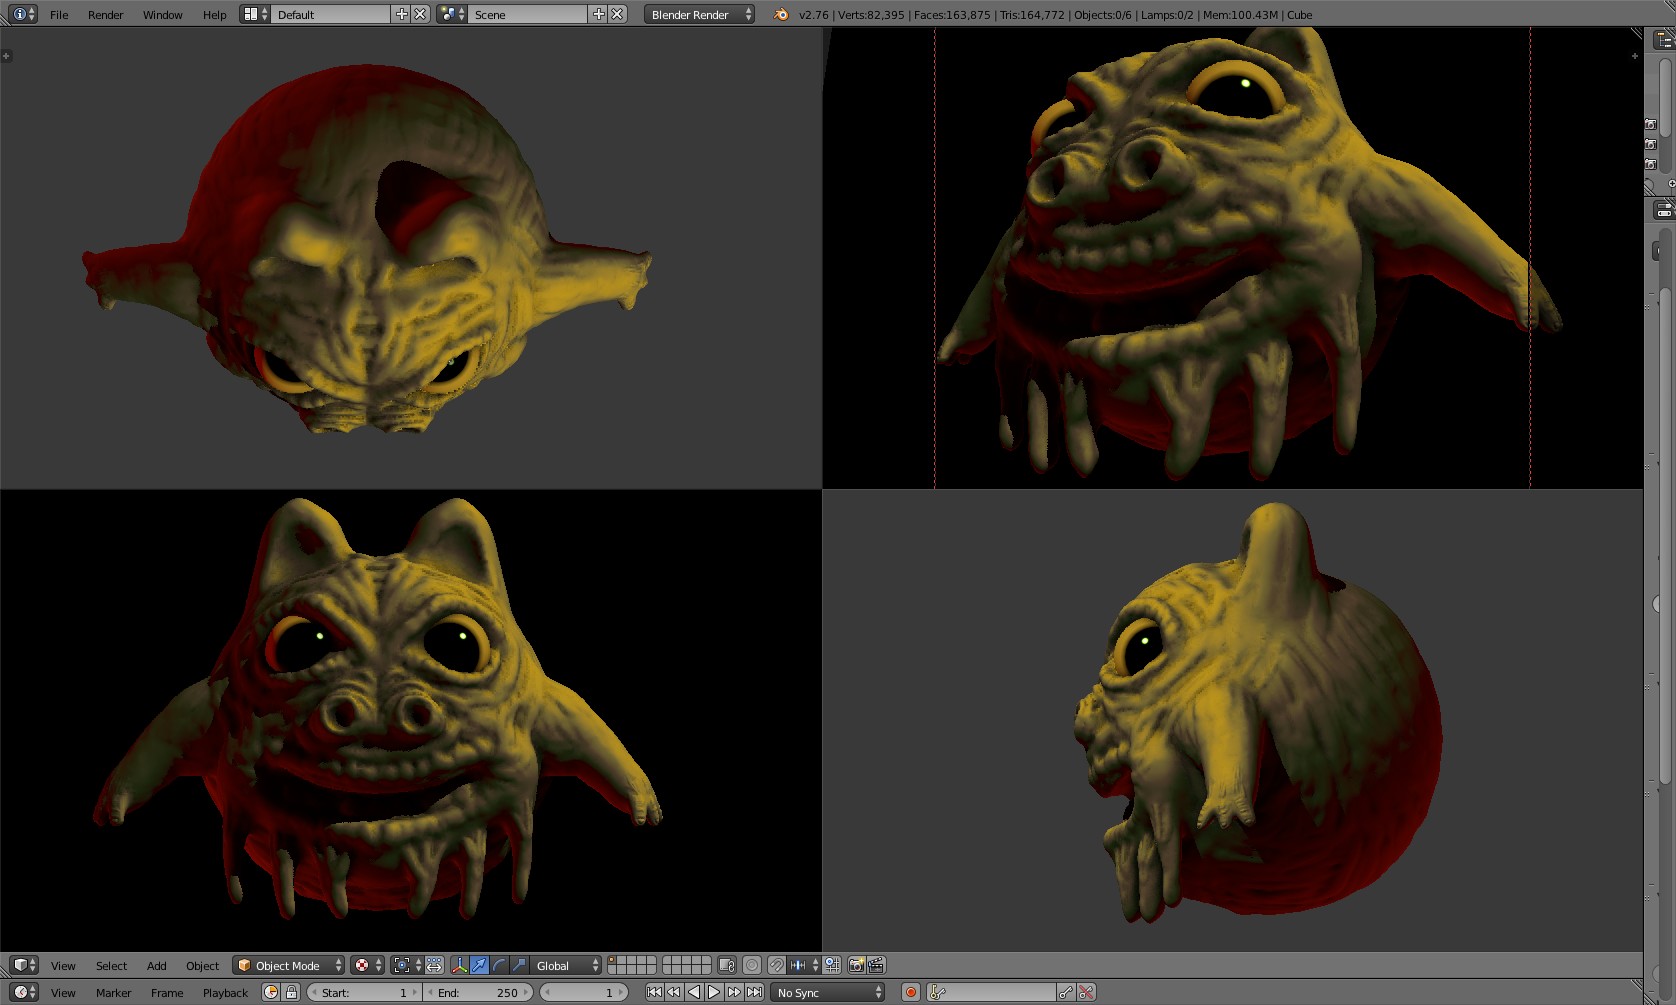The height and width of the screenshot is (1005, 1676).
Task: Open the File menu
Action: (59, 15)
